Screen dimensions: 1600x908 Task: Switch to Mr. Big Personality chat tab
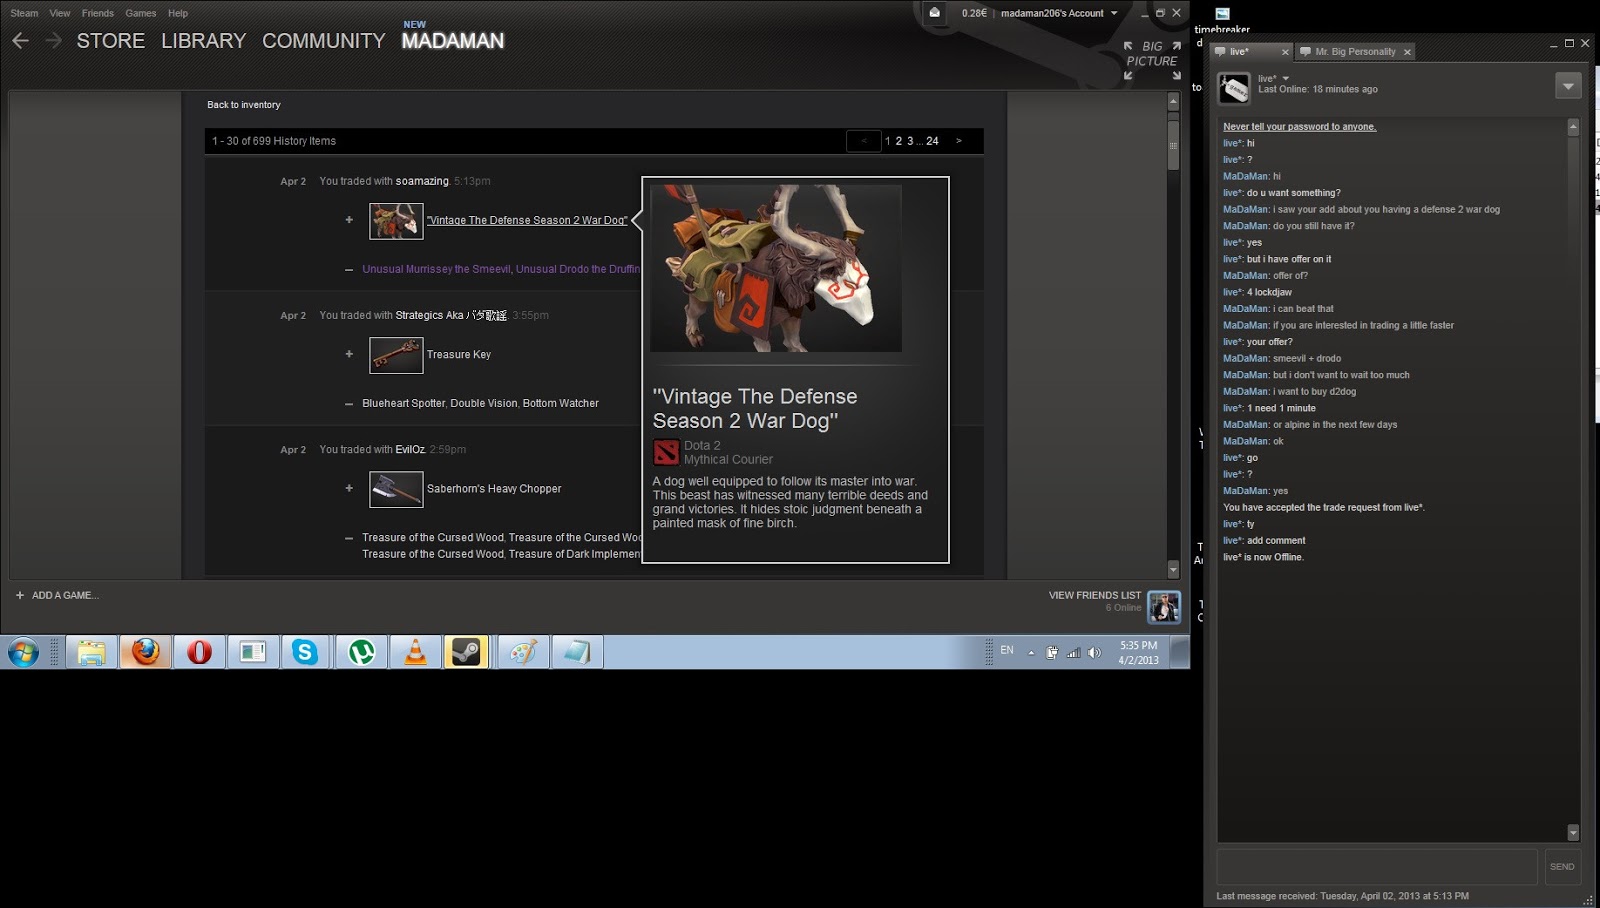pos(1354,51)
